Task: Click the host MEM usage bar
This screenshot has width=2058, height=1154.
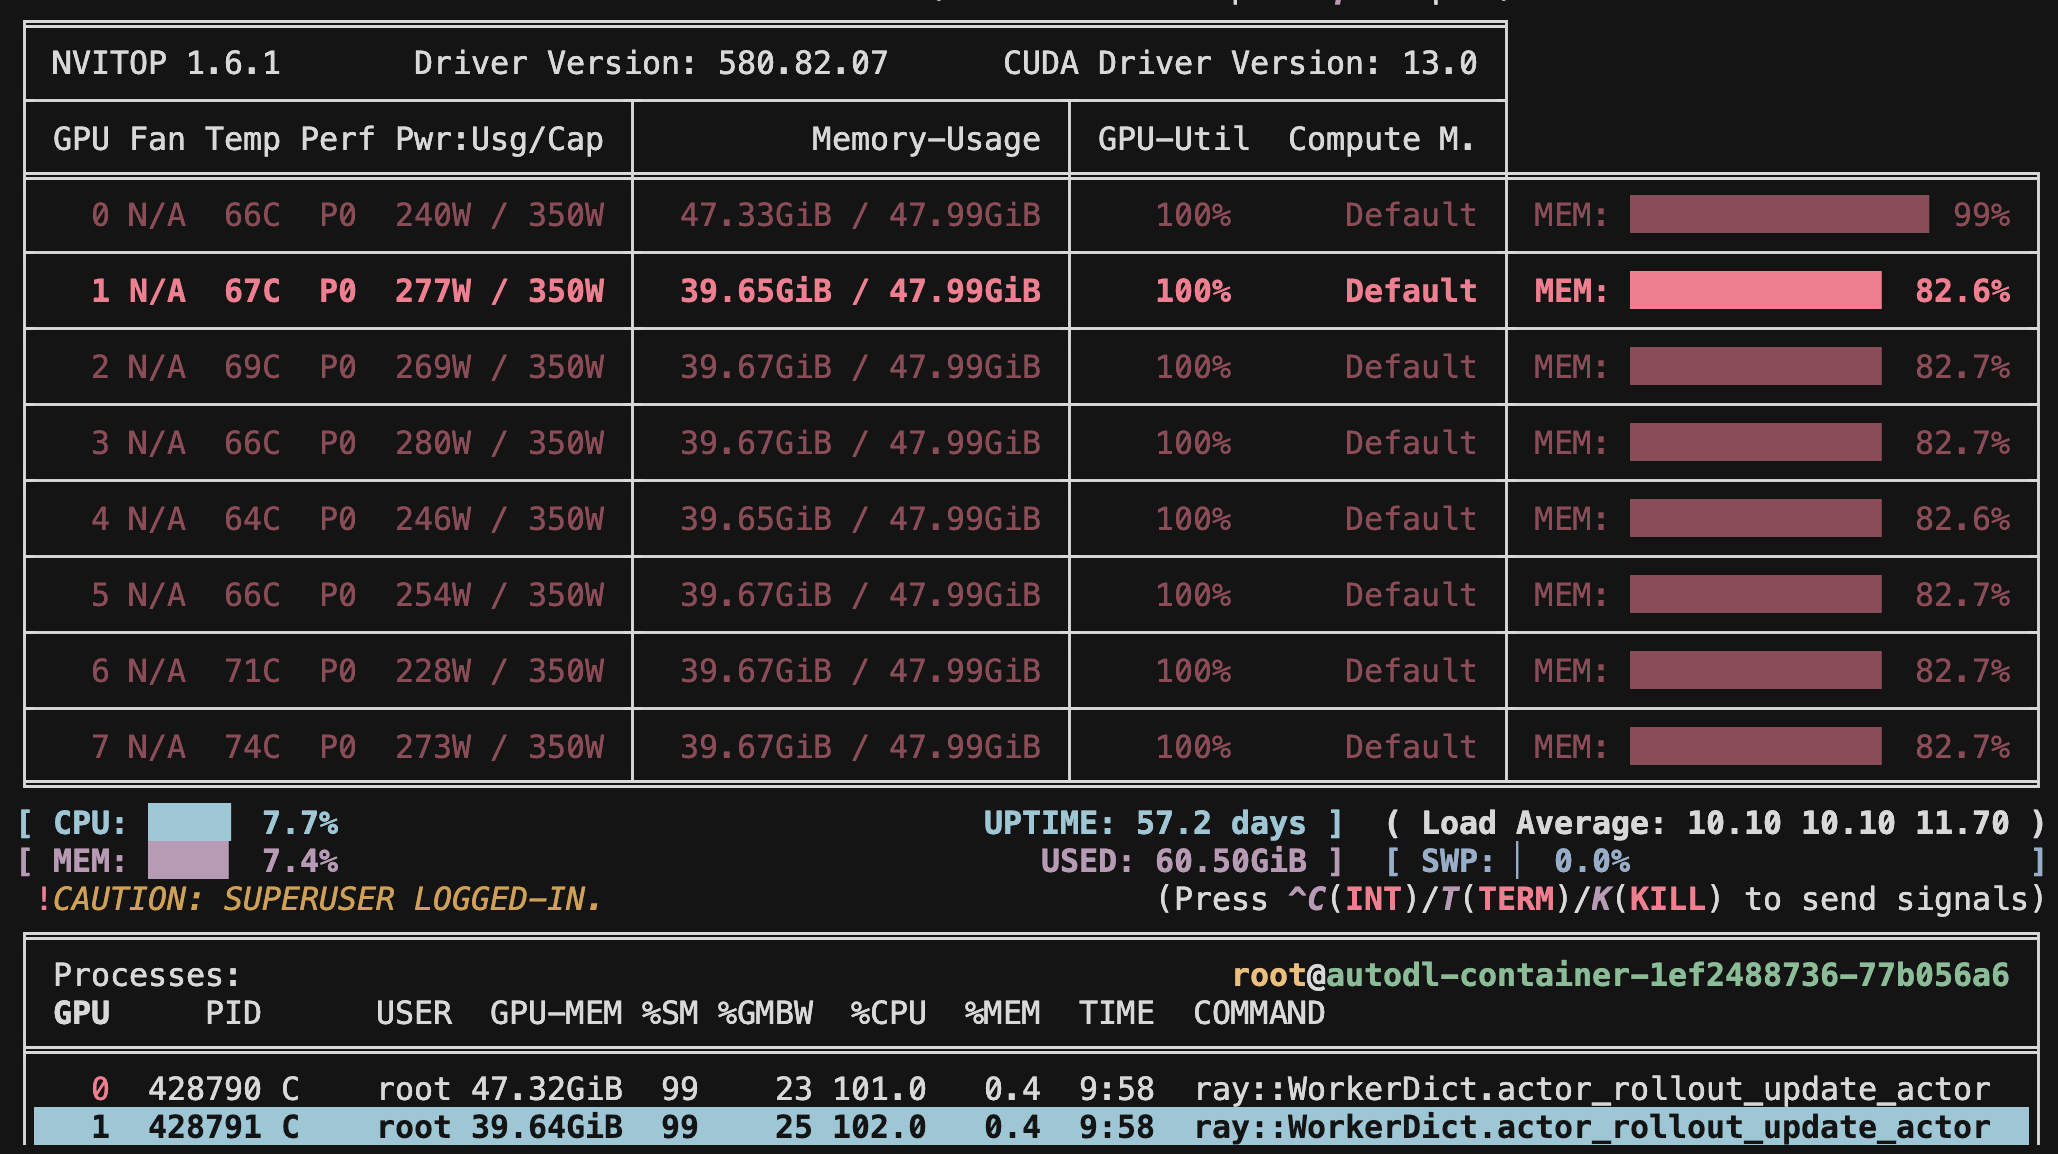Action: (x=188, y=861)
